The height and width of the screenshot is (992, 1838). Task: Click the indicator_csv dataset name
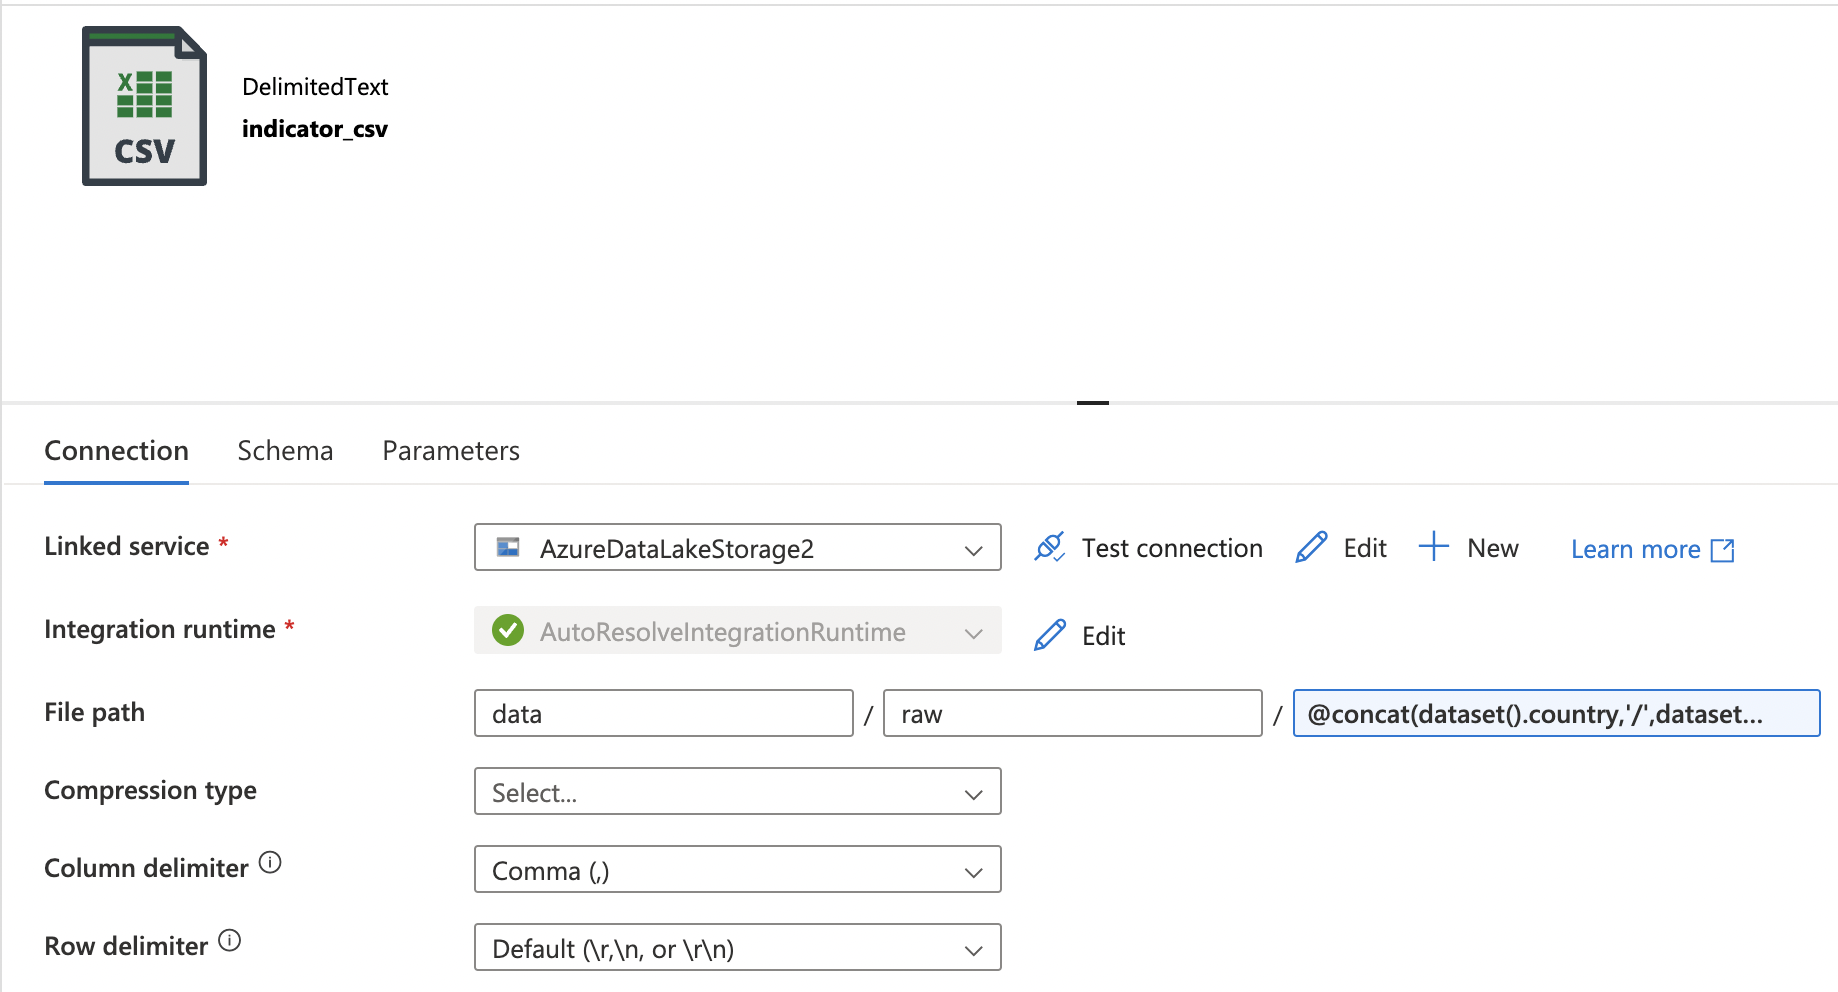pyautogui.click(x=315, y=129)
